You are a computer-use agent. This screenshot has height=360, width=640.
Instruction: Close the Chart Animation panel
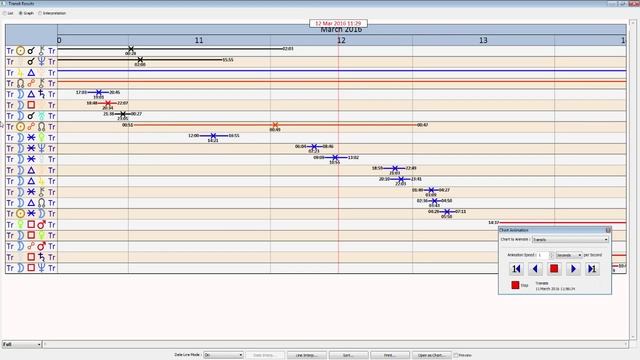(x=608, y=230)
